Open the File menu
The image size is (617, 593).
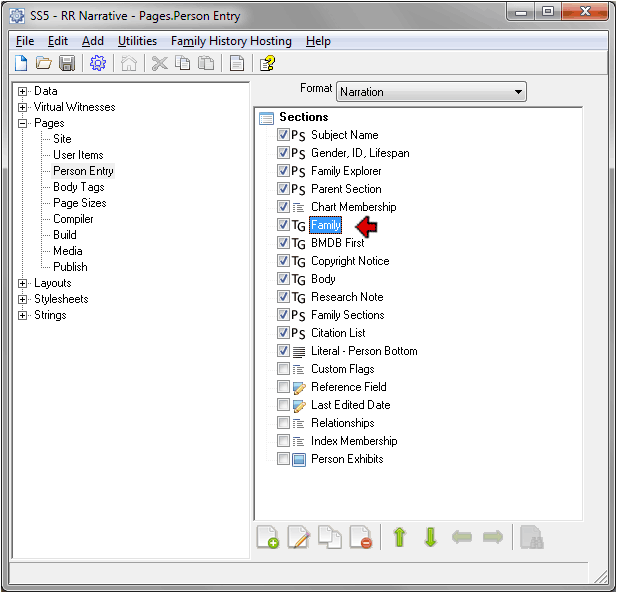click(25, 41)
